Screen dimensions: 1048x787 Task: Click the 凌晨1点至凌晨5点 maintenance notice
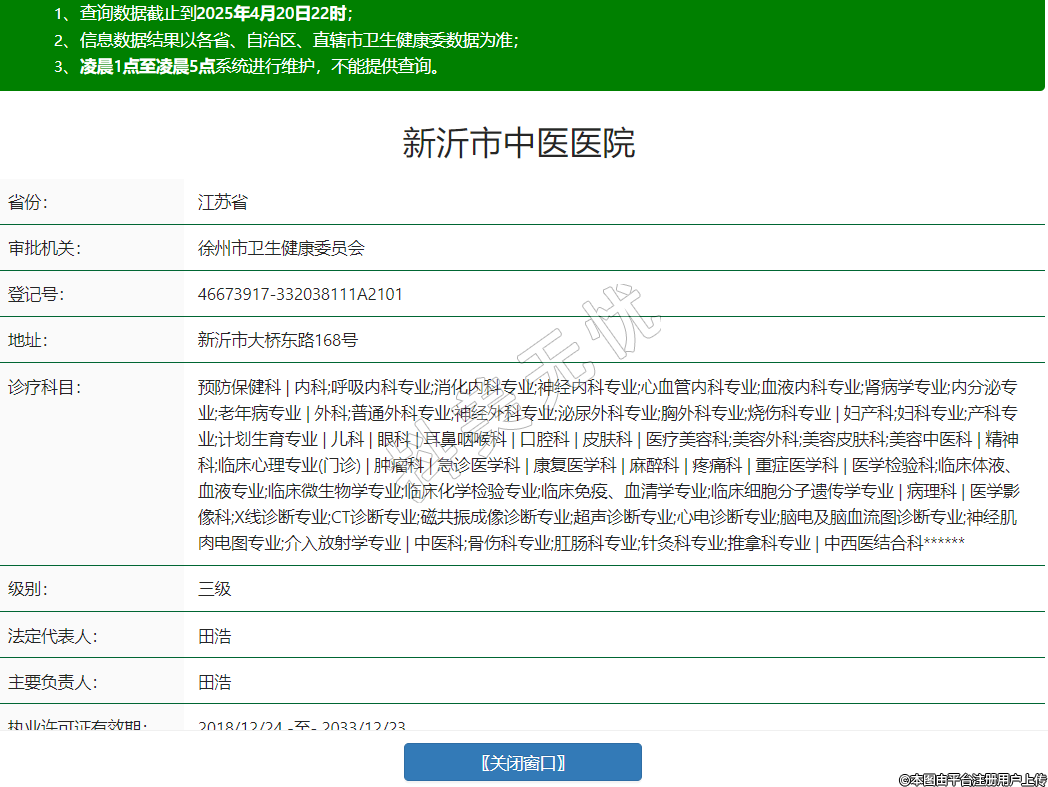tap(147, 67)
